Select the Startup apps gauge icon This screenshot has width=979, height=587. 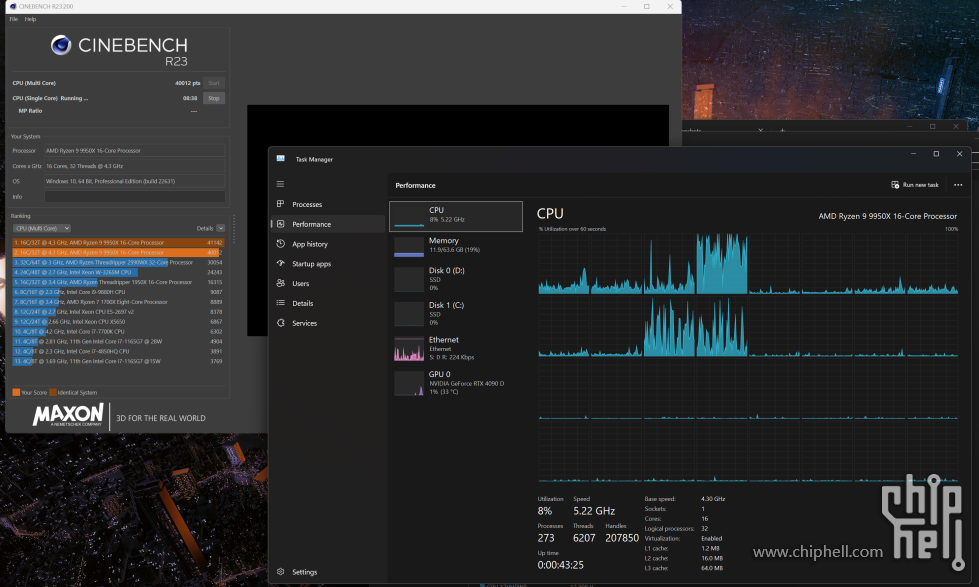[280, 264]
